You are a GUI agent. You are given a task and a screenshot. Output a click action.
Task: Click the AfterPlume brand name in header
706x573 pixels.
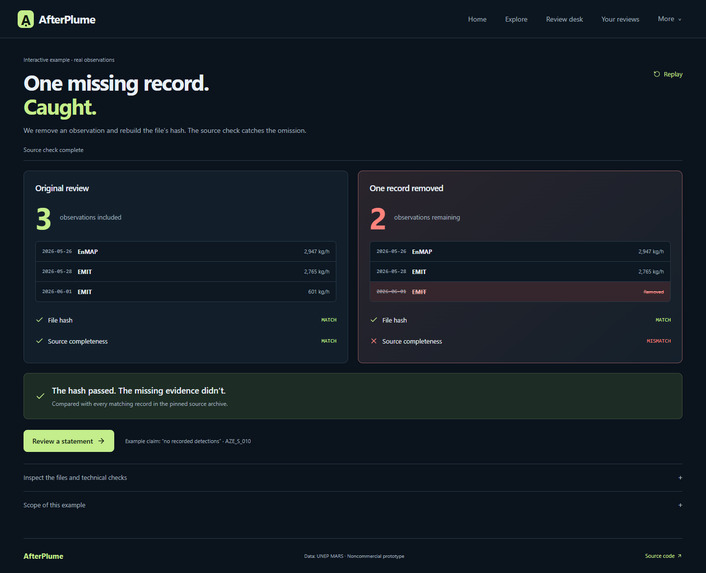click(x=67, y=20)
